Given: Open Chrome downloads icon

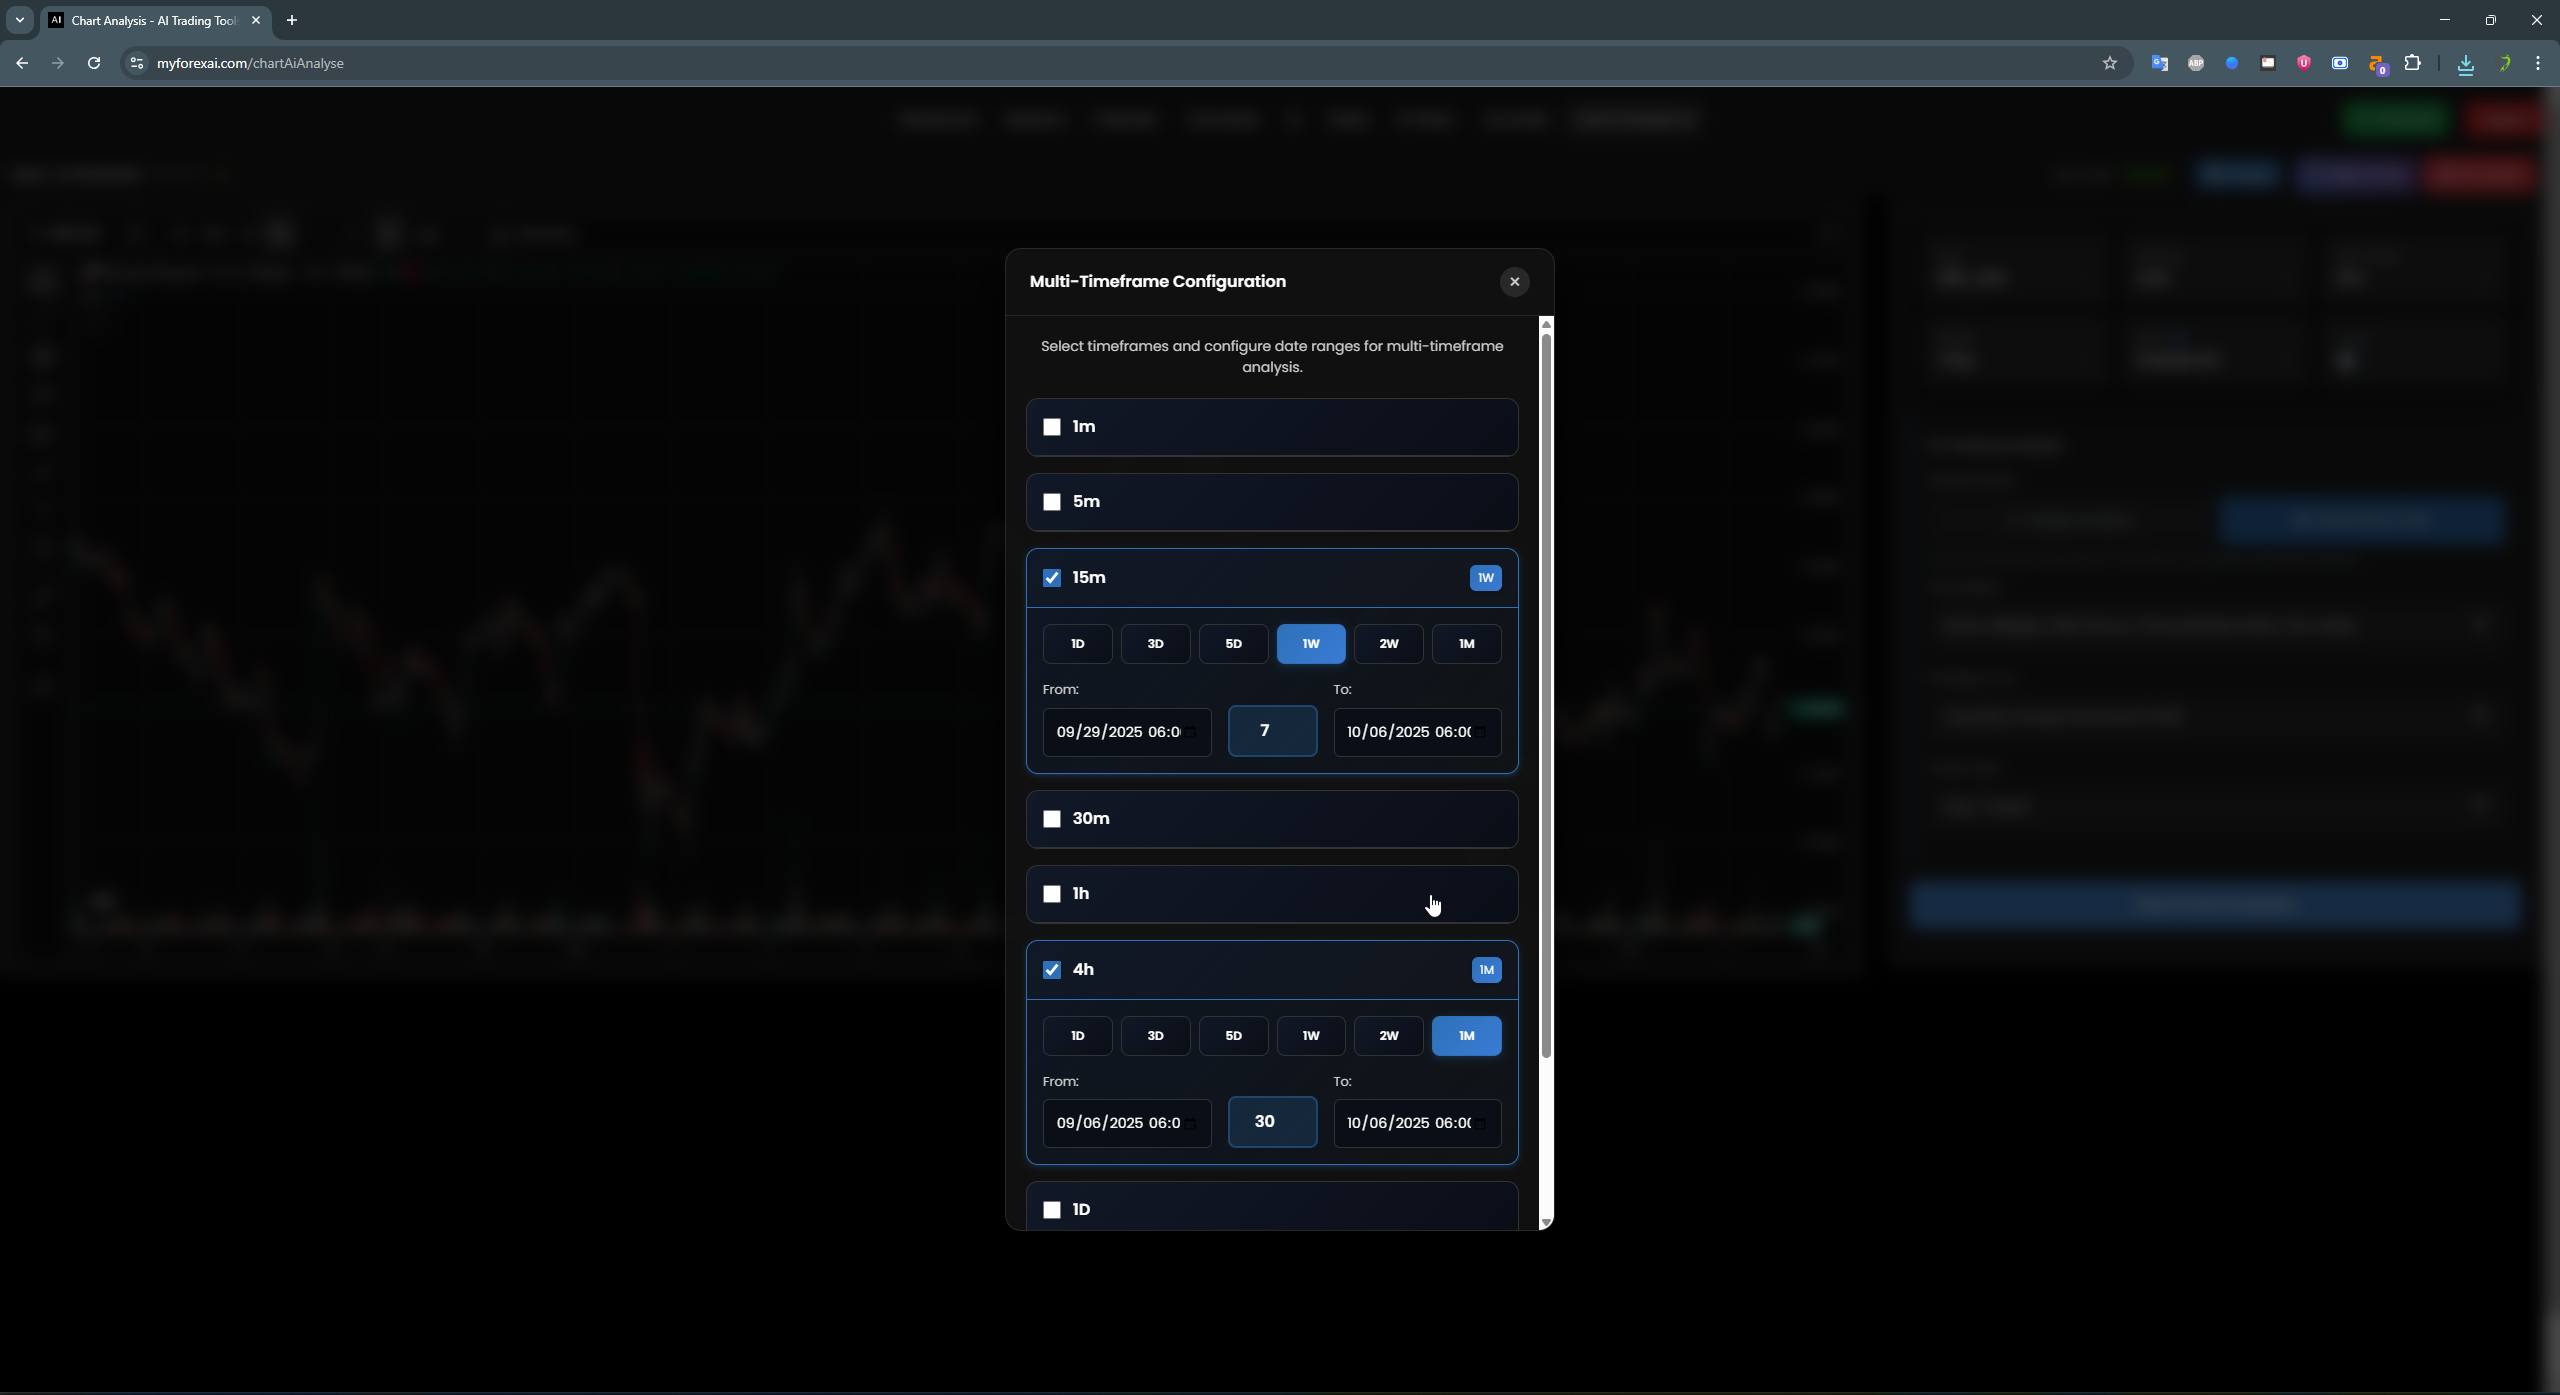Looking at the screenshot, I should (x=2466, y=64).
